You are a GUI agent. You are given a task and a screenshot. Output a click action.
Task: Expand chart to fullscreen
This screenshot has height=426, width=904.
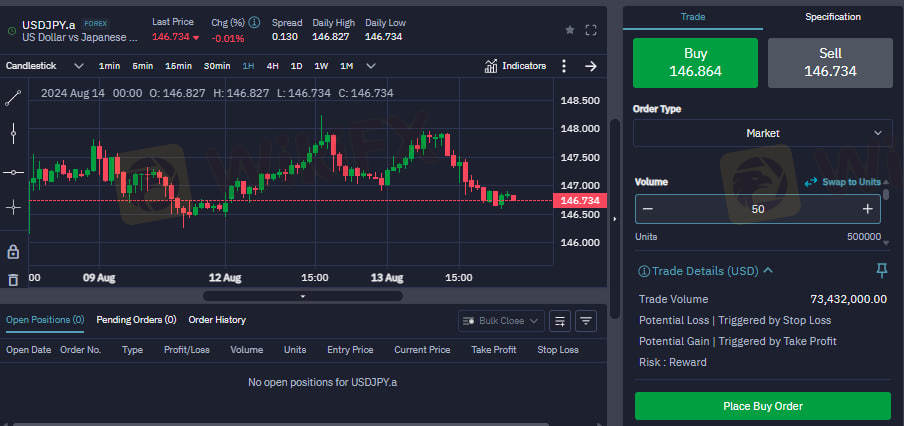[x=591, y=30]
